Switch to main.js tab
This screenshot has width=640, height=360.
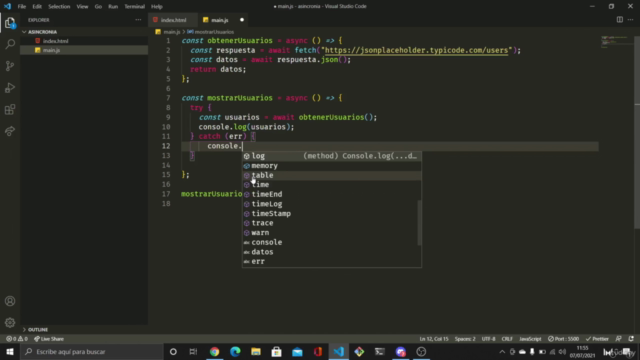tap(224, 20)
